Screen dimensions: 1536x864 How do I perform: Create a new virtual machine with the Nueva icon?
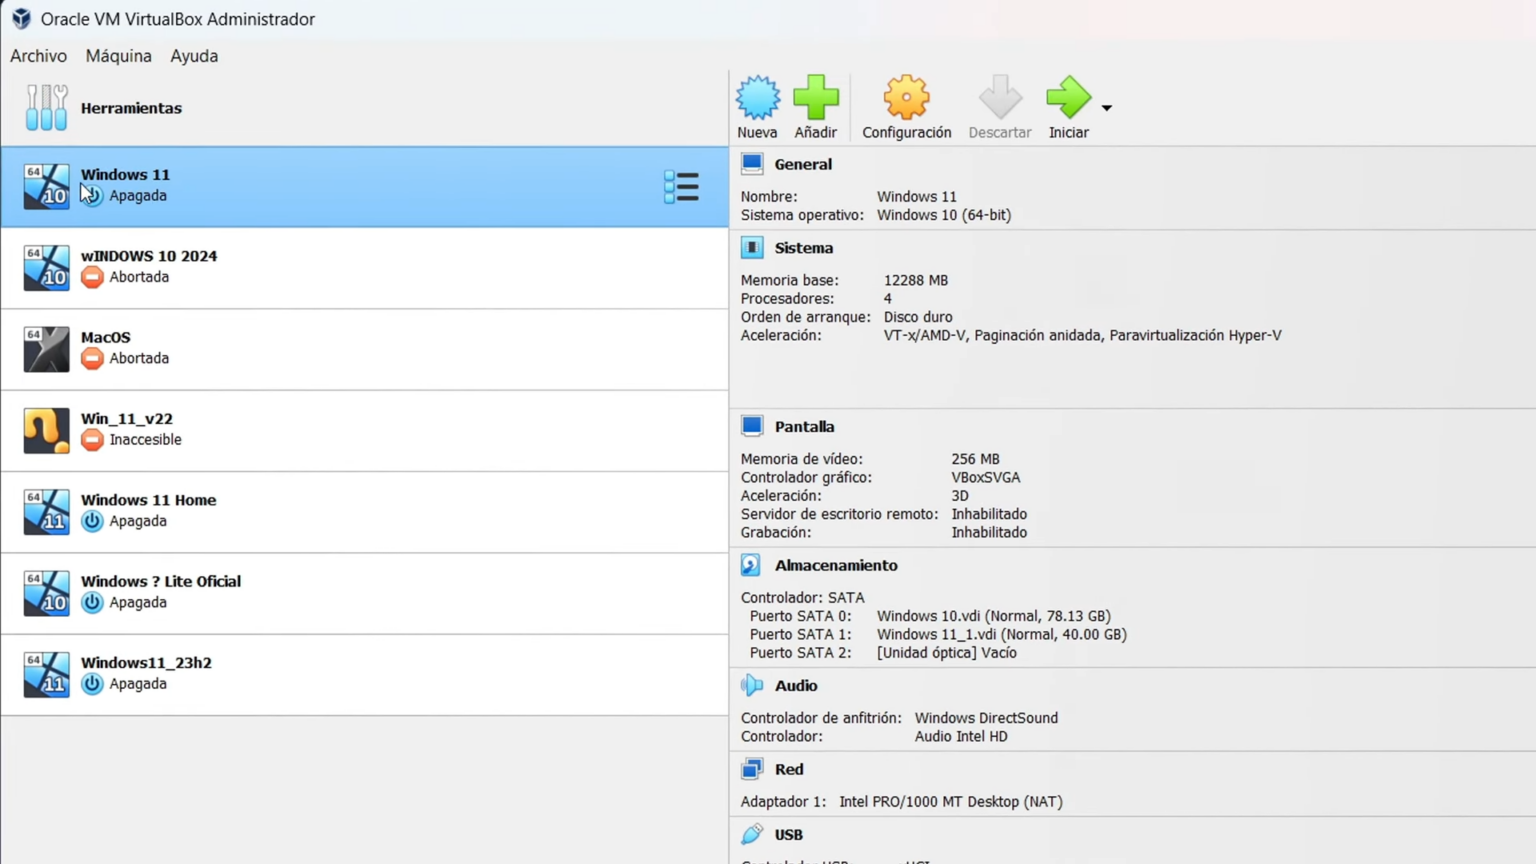pyautogui.click(x=757, y=97)
